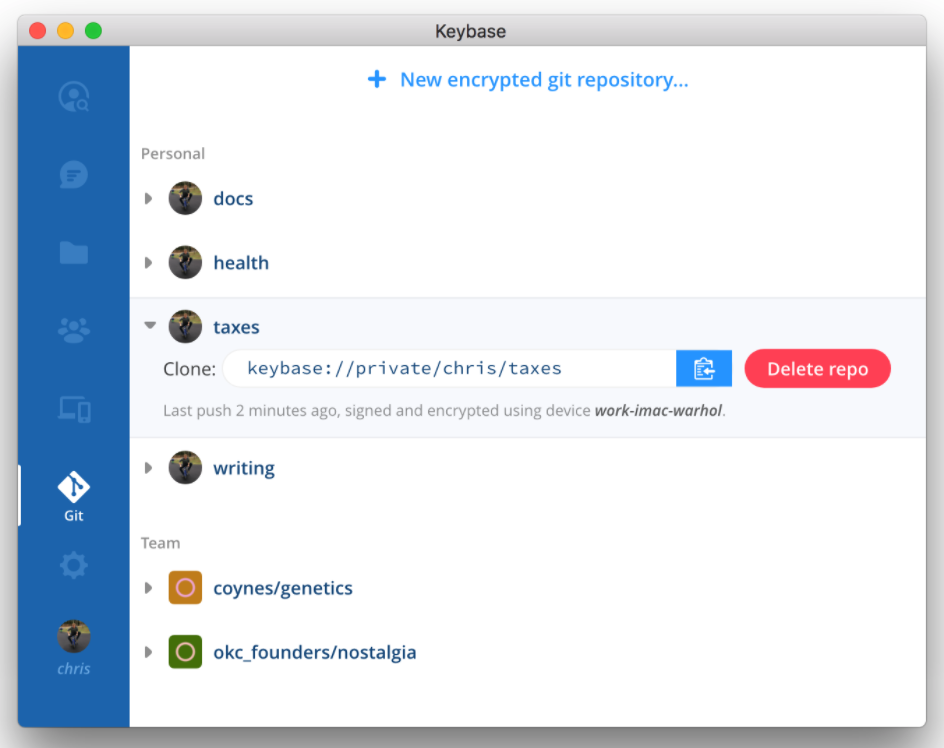Image resolution: width=944 pixels, height=748 pixels.
Task: Click the plus icon for new repository
Action: [x=377, y=79]
